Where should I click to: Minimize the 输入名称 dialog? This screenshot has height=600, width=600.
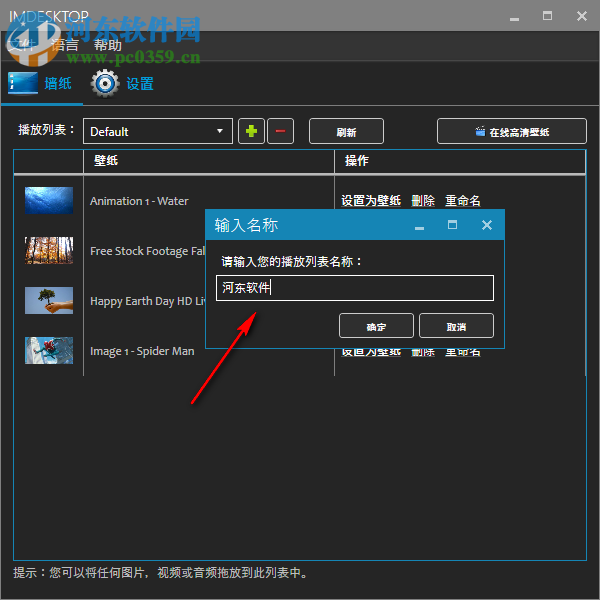tap(419, 227)
